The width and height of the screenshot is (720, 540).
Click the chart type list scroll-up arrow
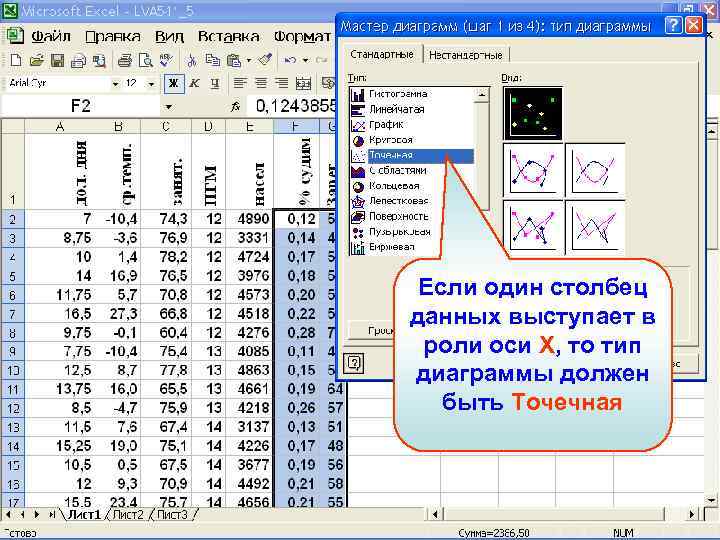[482, 95]
